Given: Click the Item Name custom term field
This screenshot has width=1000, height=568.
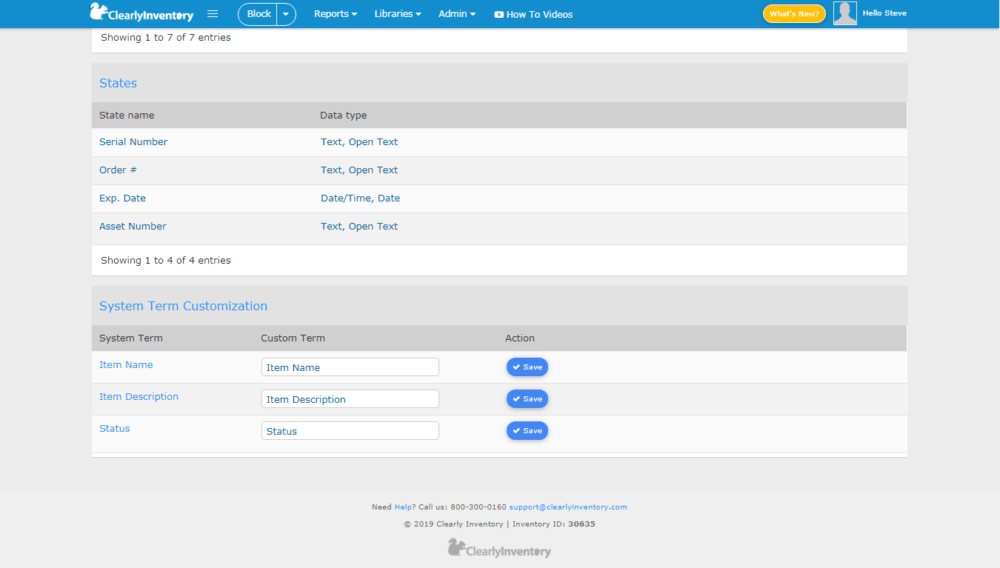Looking at the screenshot, I should [x=350, y=367].
